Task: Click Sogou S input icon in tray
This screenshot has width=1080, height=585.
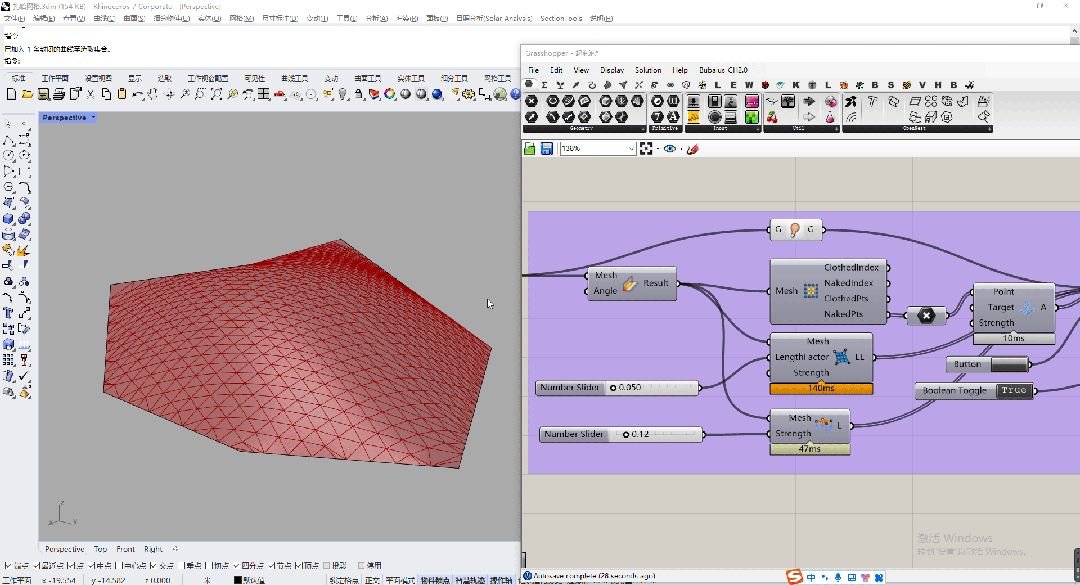Action: (x=795, y=577)
